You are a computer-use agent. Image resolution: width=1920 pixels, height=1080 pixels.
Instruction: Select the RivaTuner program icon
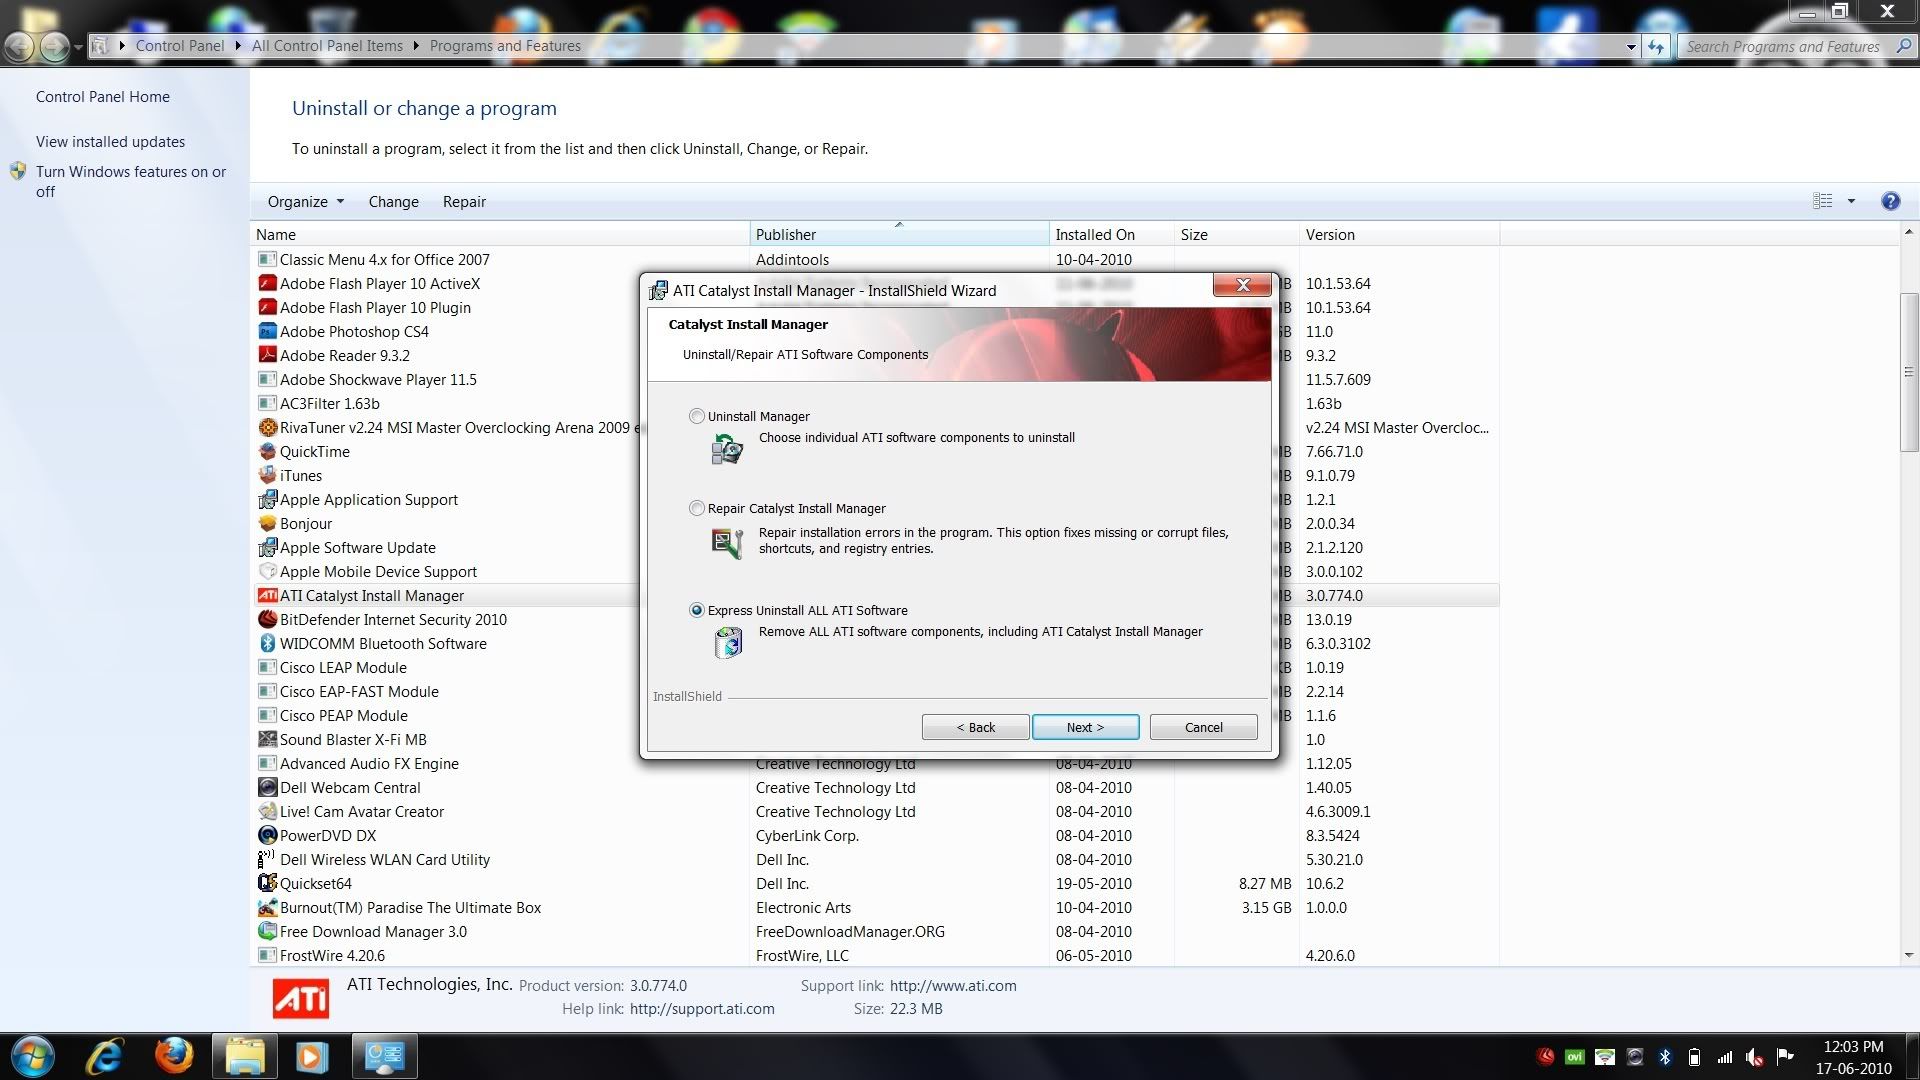(x=267, y=427)
